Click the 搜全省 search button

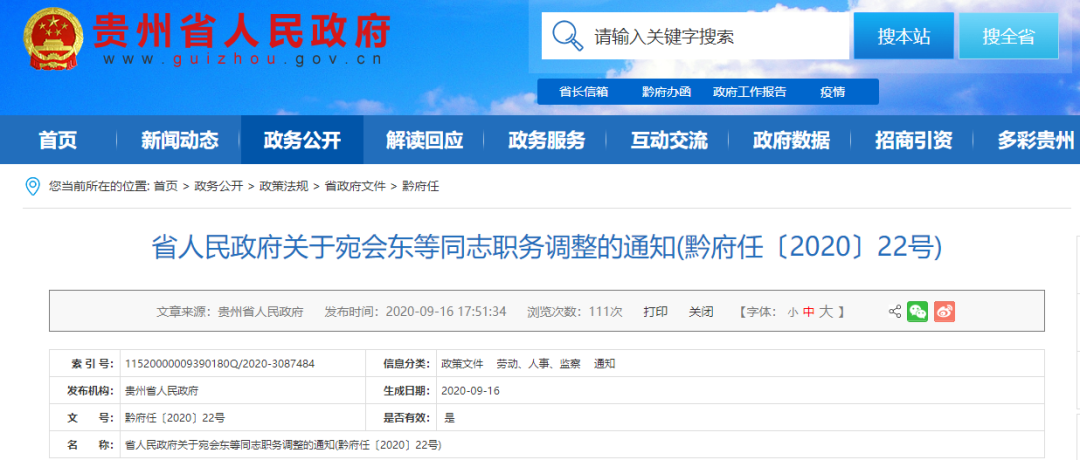(x=1008, y=36)
